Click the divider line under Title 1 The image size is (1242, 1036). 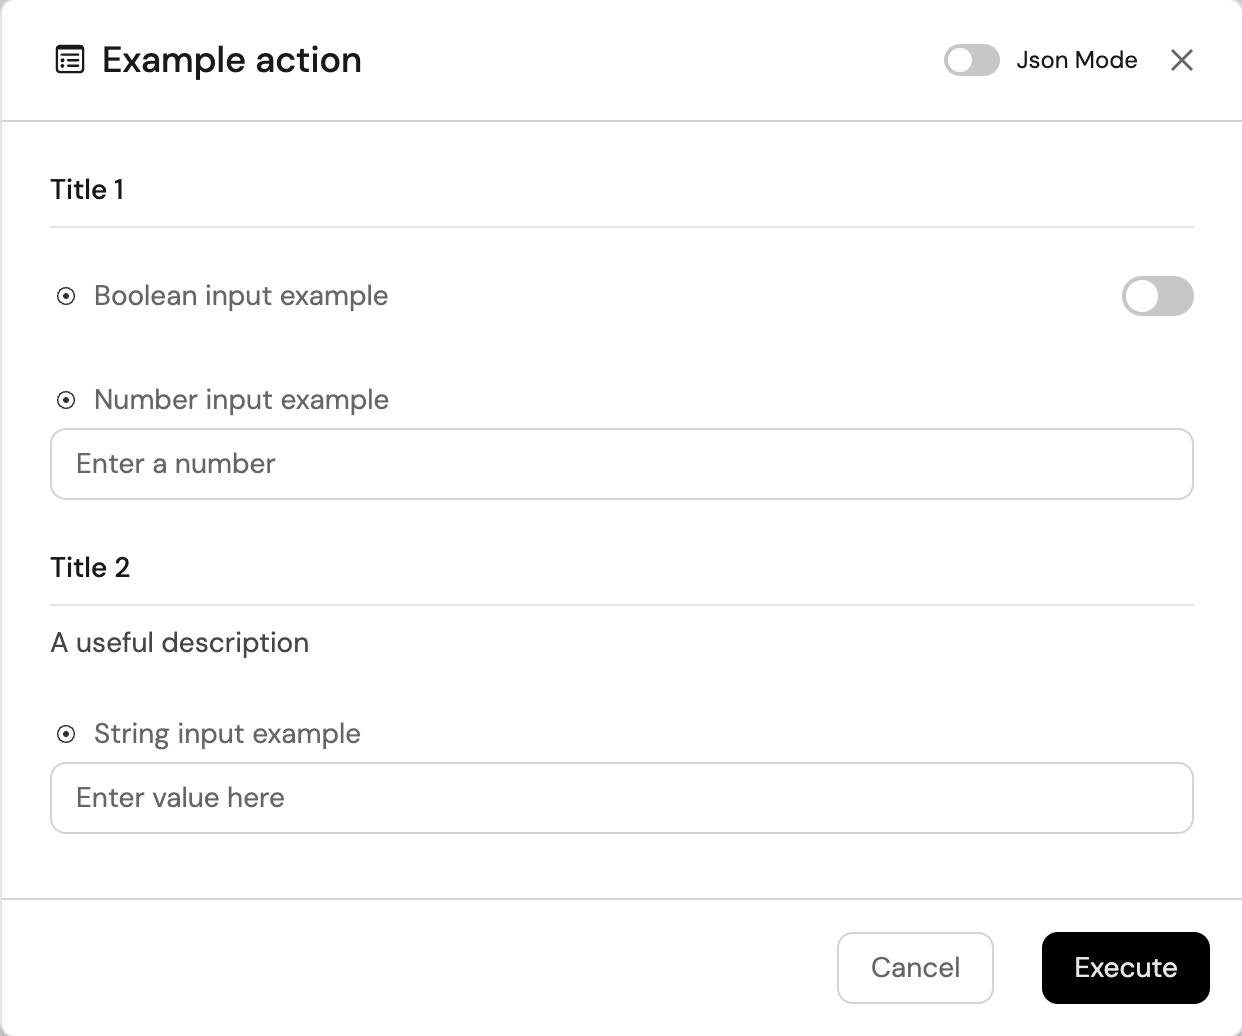coord(621,227)
